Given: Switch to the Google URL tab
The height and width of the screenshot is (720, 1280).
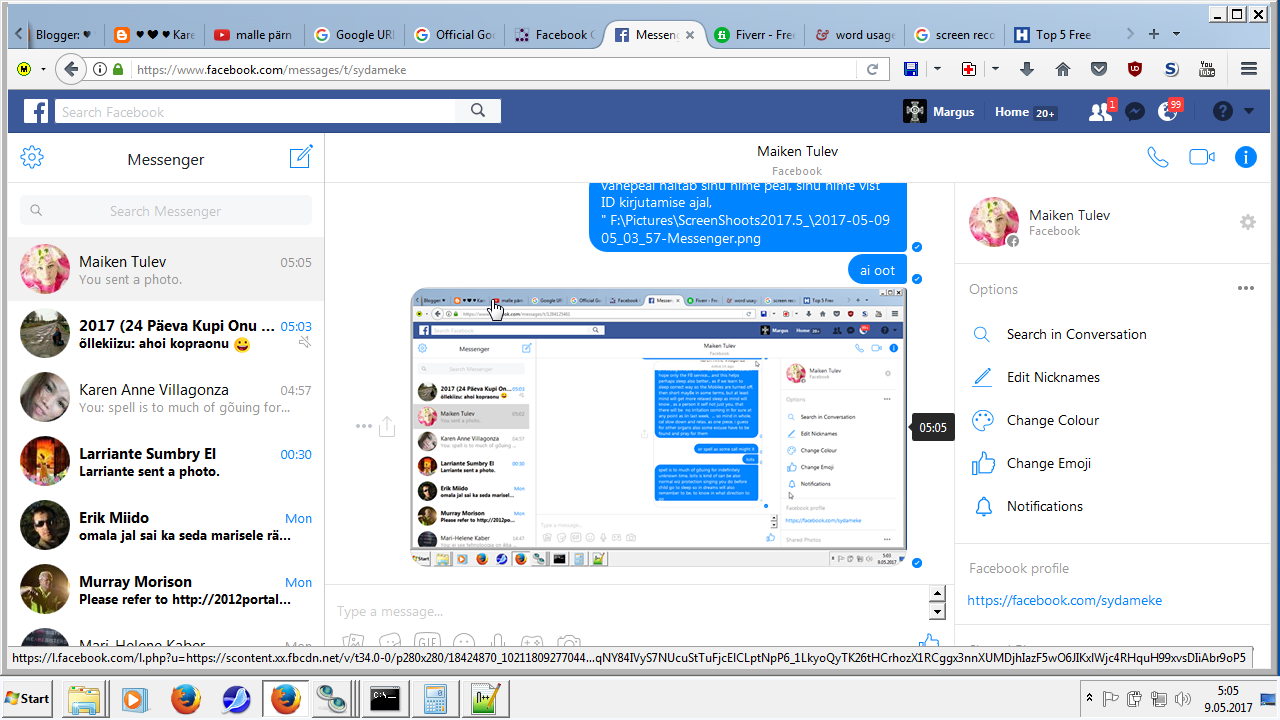Looking at the screenshot, I should [x=353, y=34].
